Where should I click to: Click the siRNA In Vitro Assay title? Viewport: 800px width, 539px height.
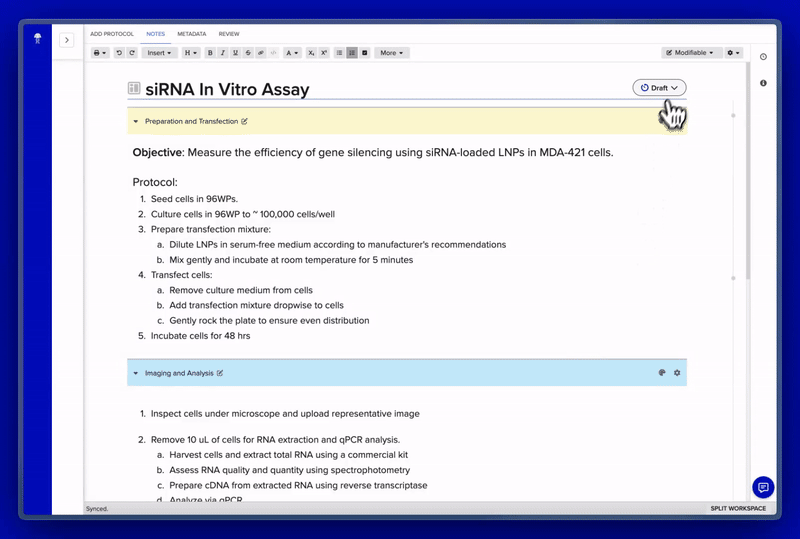point(227,89)
